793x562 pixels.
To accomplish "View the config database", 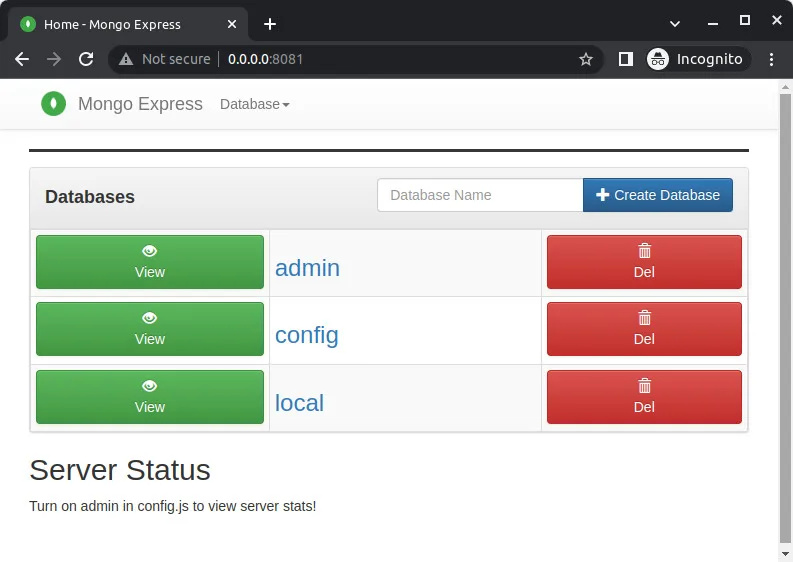I will (150, 329).
